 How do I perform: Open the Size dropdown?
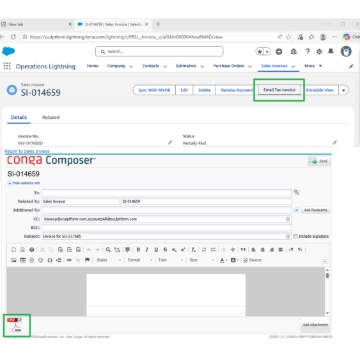[x=201, y=260]
